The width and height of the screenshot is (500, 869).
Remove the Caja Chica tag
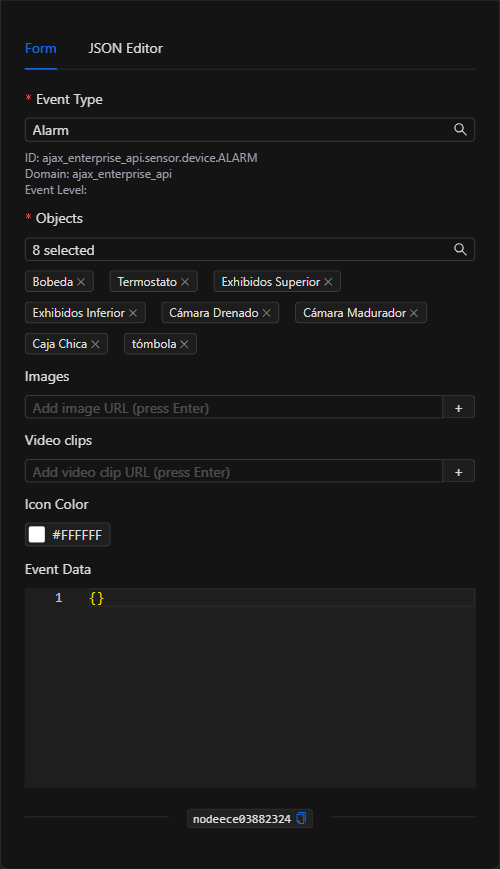(x=95, y=344)
